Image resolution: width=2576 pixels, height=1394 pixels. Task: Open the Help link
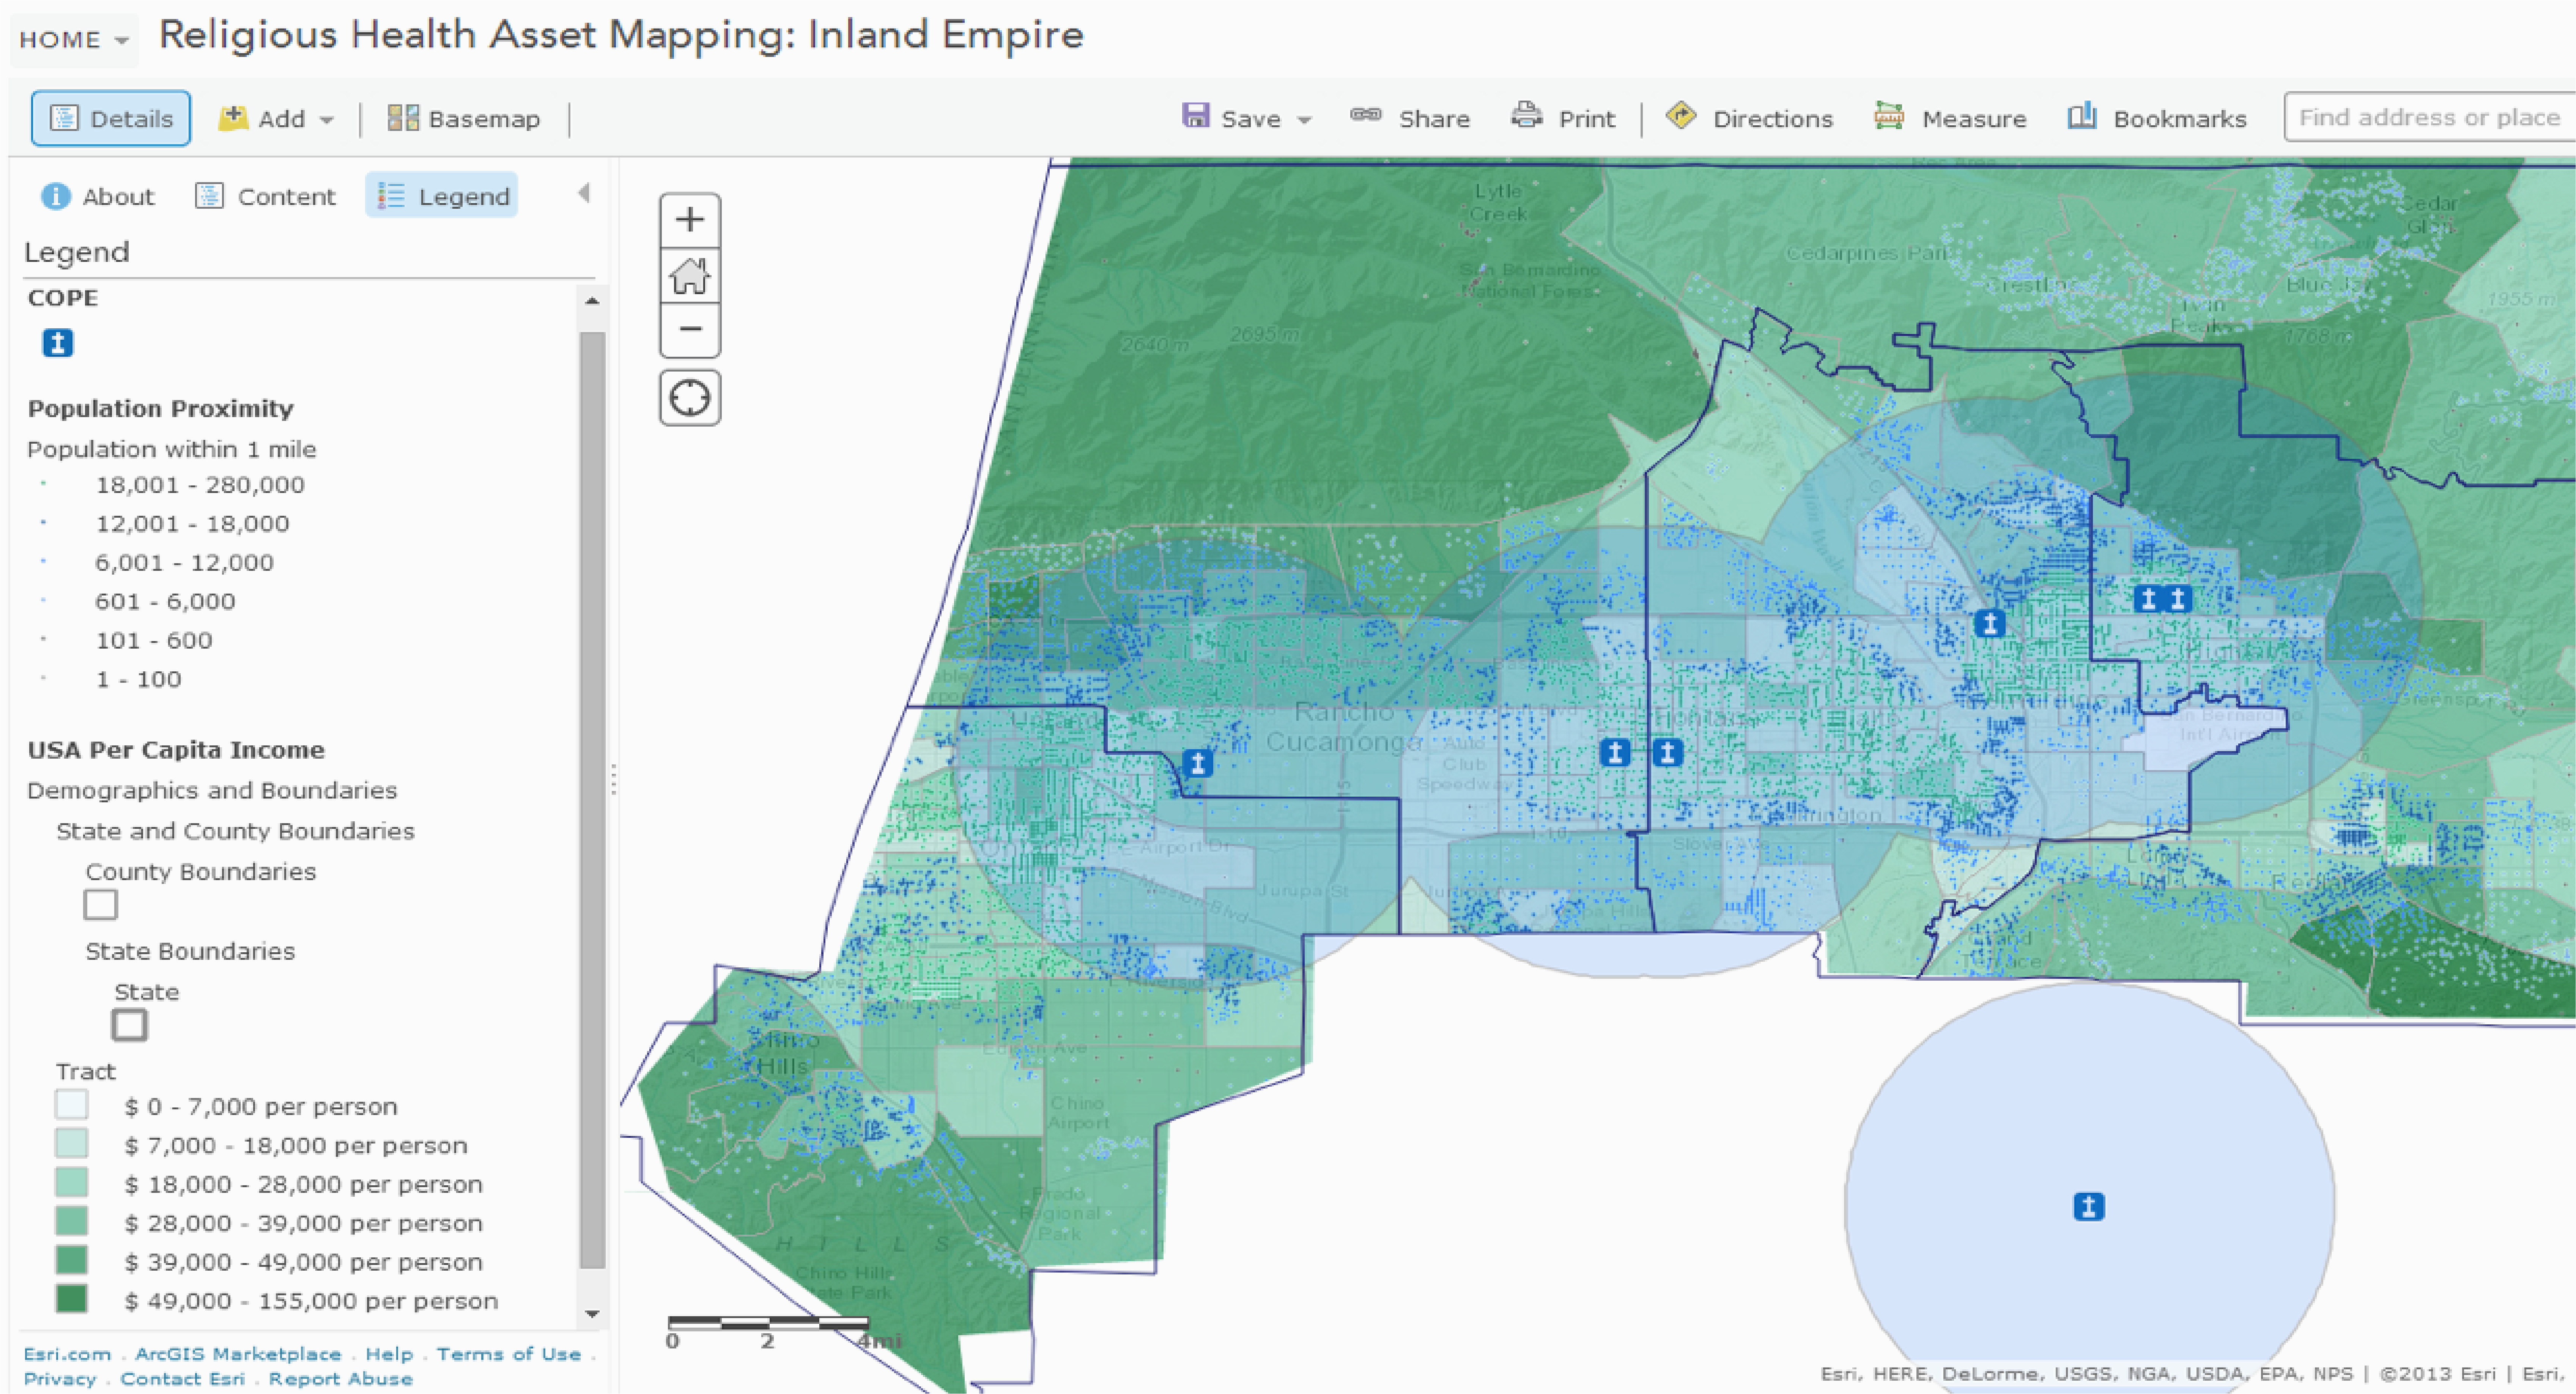[389, 1354]
